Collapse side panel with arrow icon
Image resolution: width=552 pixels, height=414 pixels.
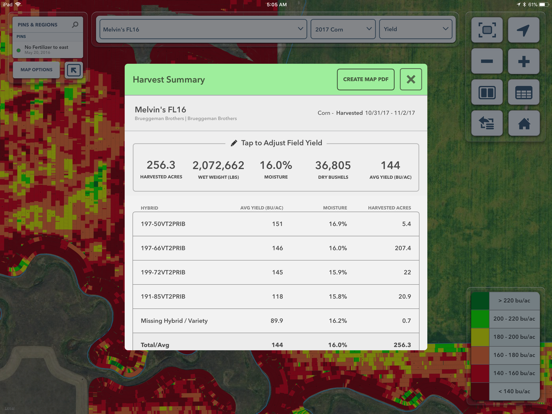click(74, 70)
